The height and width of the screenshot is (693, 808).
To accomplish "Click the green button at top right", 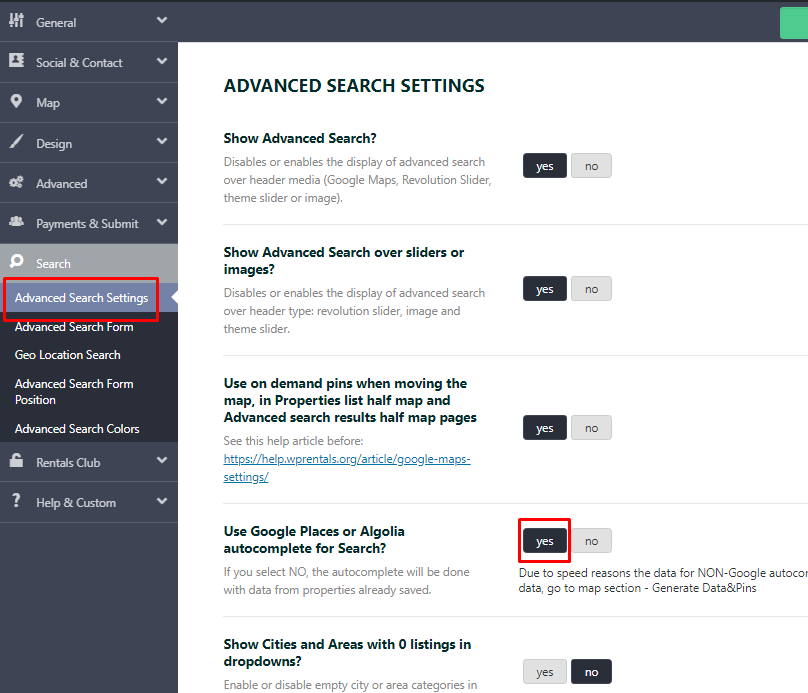I will (x=793, y=22).
